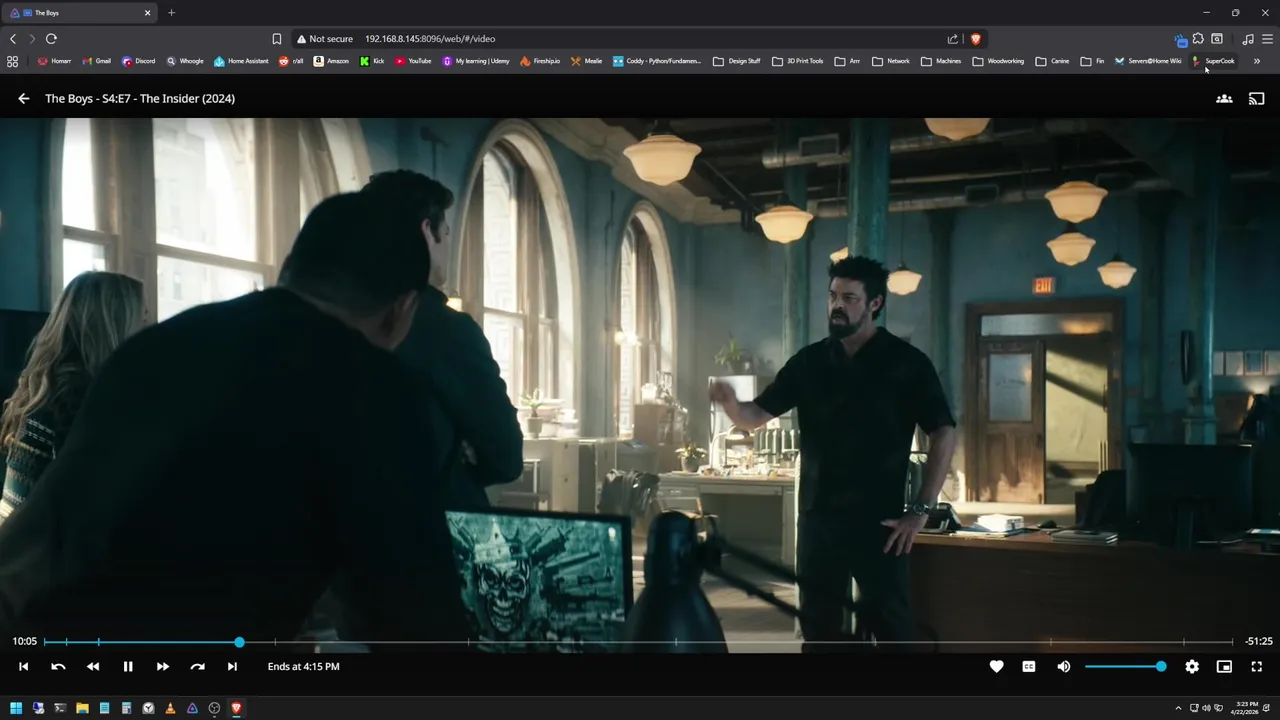Click the 'Ends at 4:15 PM' text

click(x=303, y=666)
